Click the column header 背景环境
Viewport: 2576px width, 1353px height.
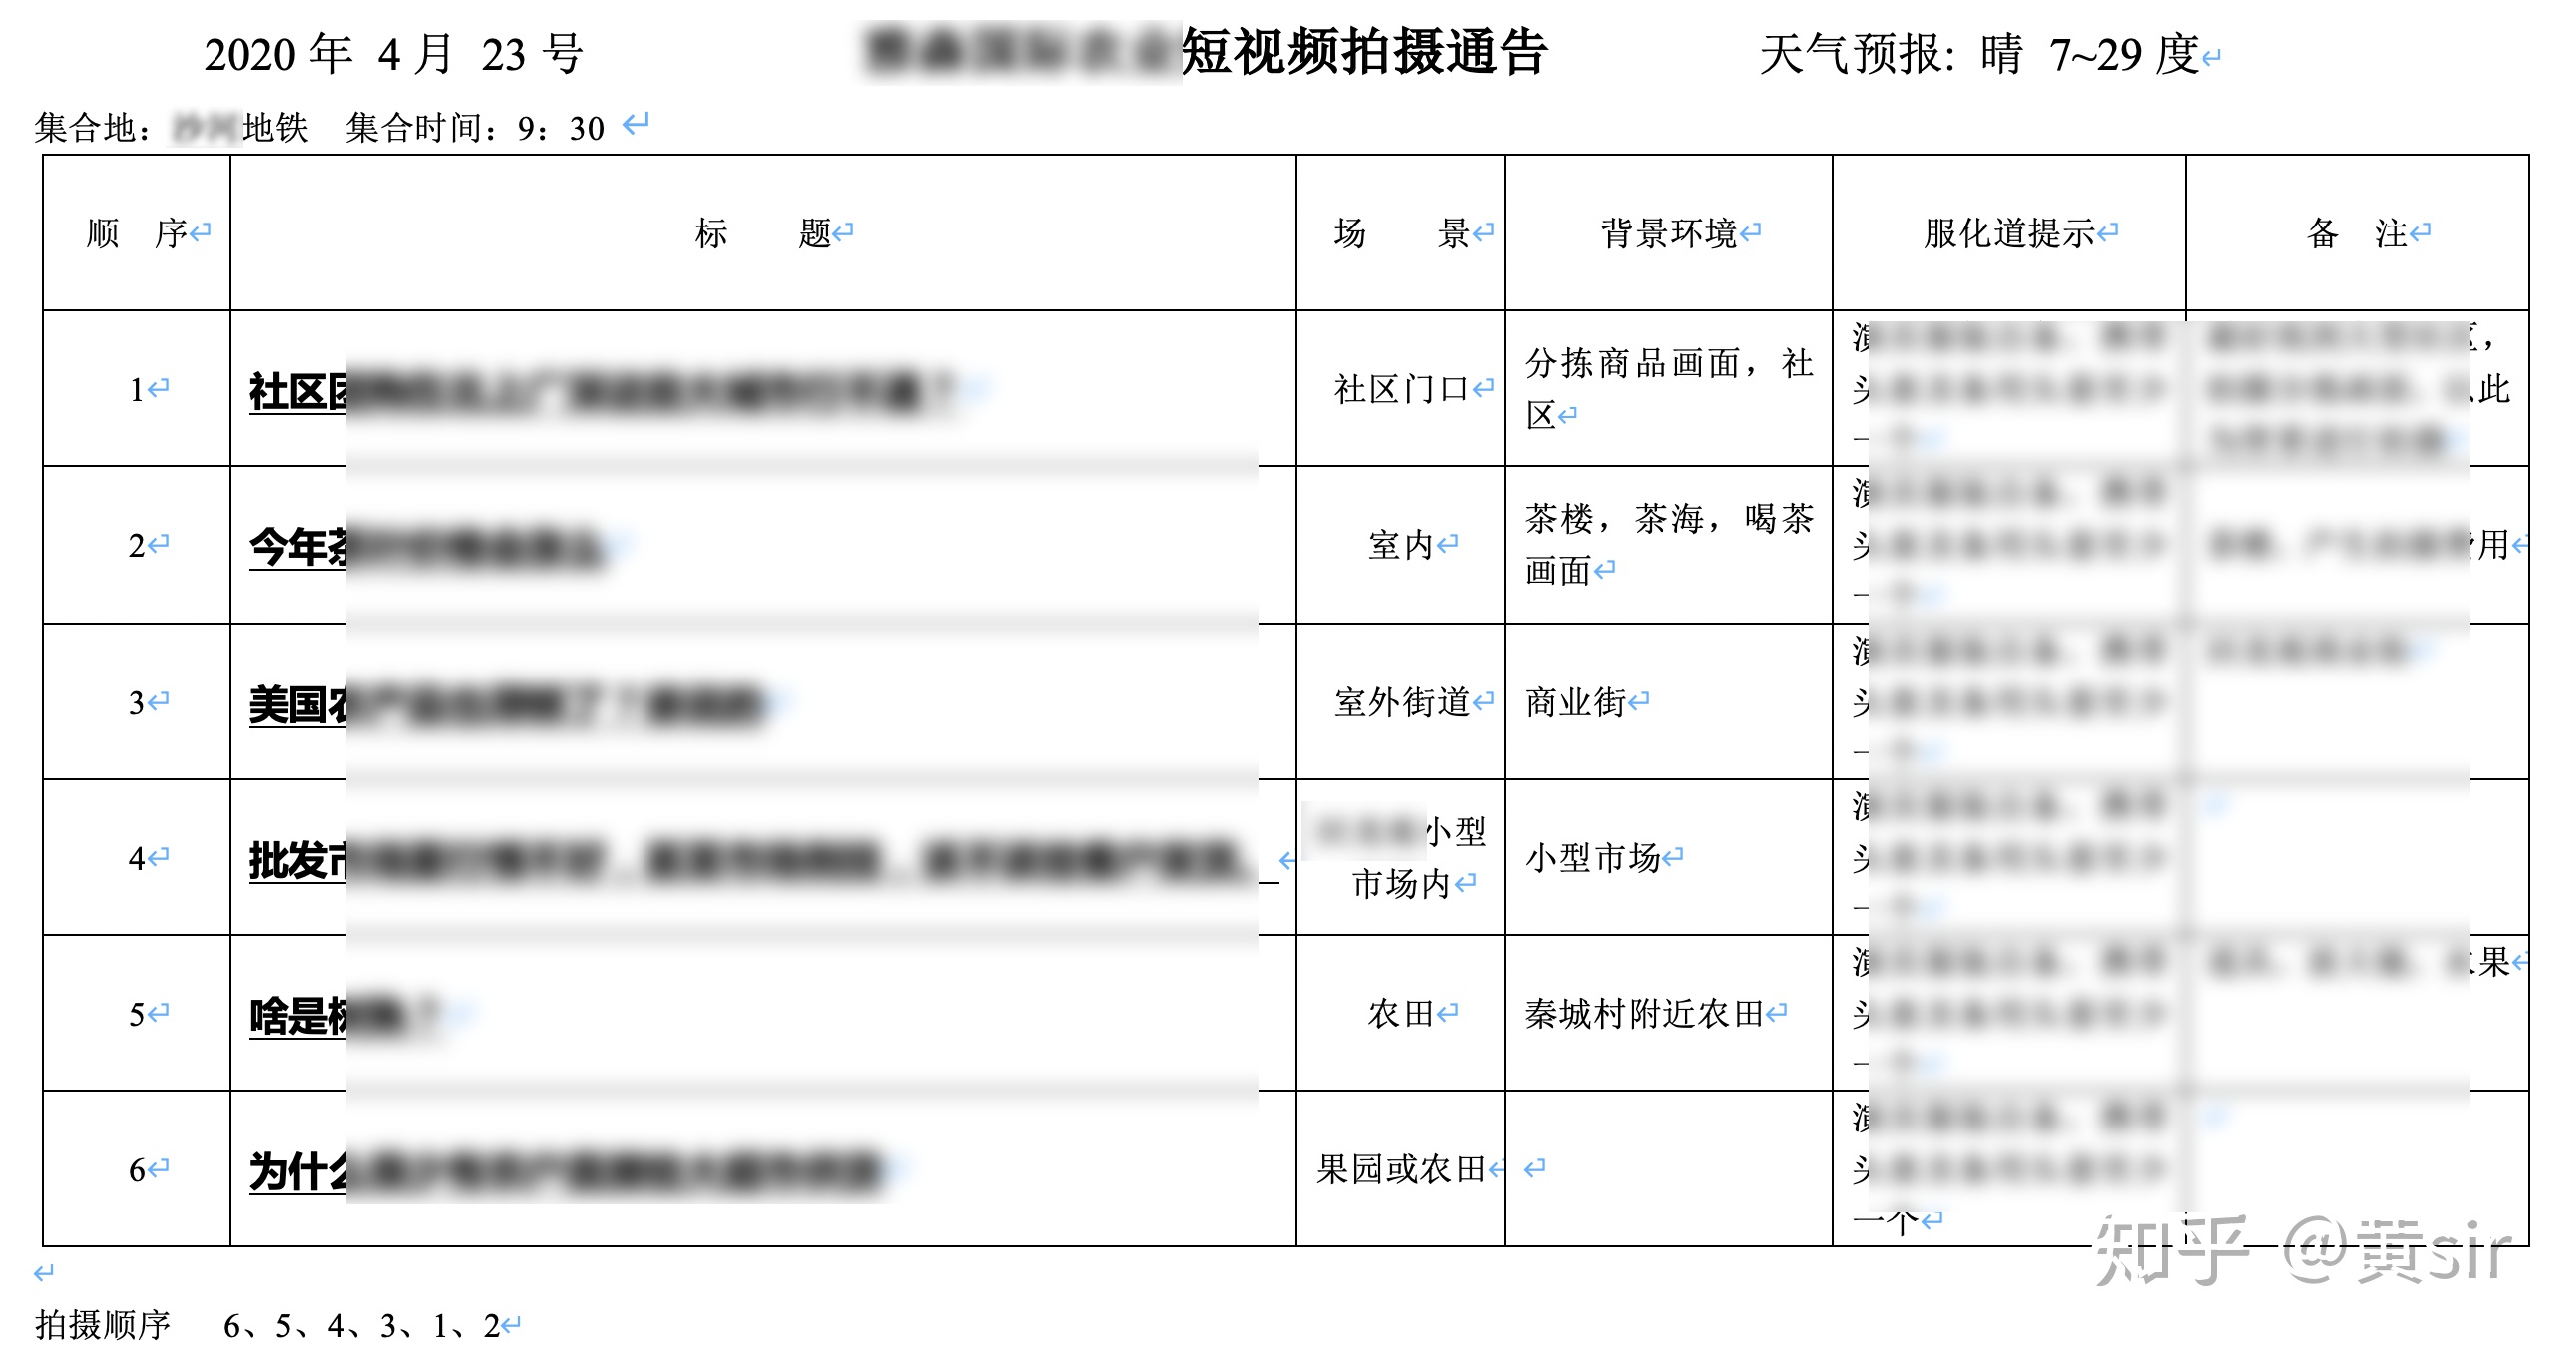[1669, 233]
